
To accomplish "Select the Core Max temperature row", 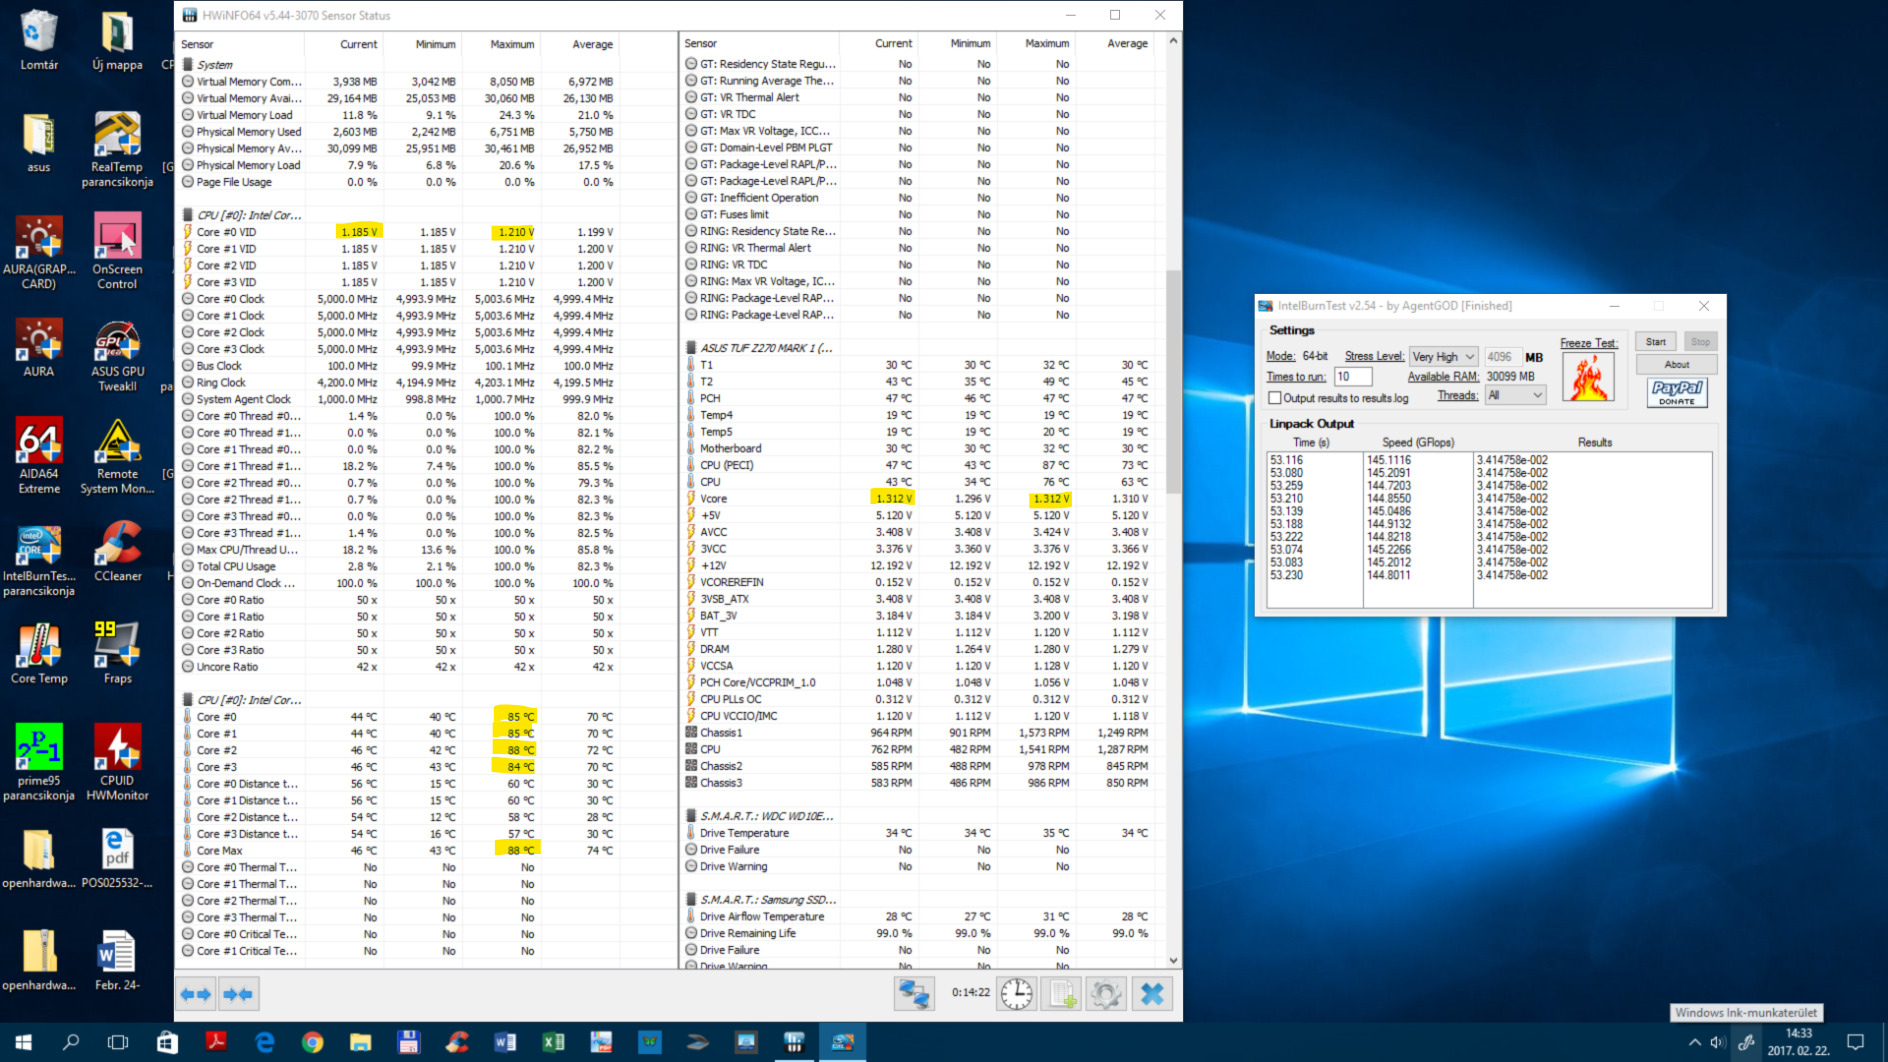I will point(400,850).
